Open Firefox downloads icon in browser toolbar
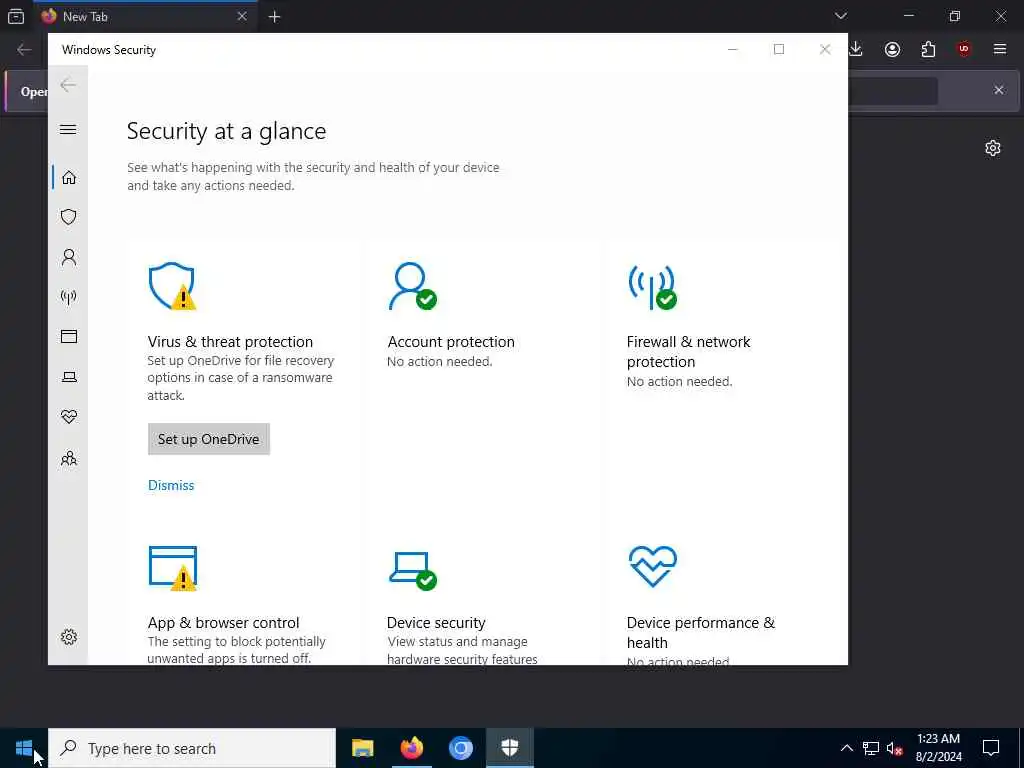Image resolution: width=1024 pixels, height=768 pixels. pos(856,49)
